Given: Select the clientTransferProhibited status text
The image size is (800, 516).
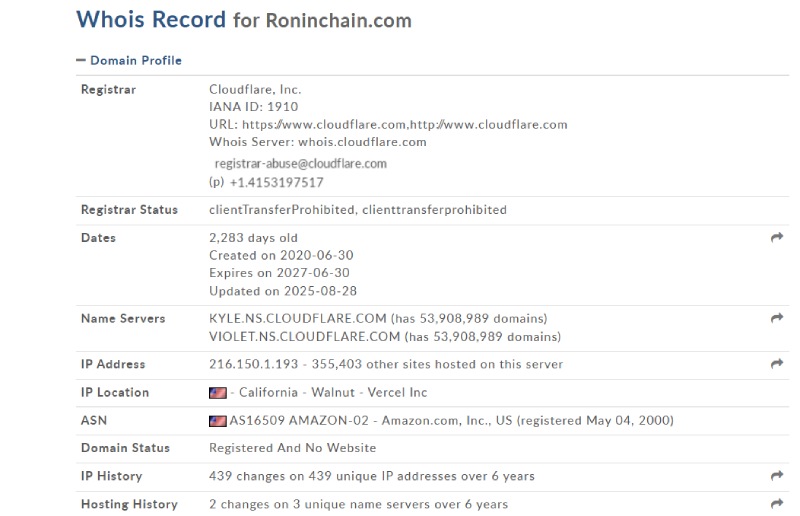Looking at the screenshot, I should 358,210.
